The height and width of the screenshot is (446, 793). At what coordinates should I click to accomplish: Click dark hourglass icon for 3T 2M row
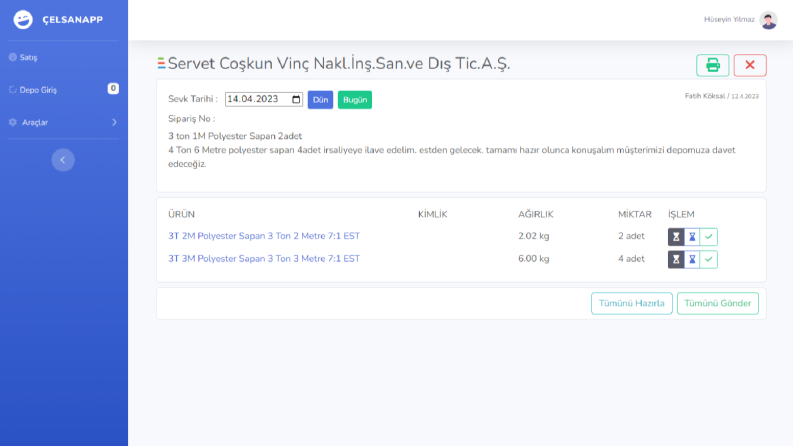[676, 237]
